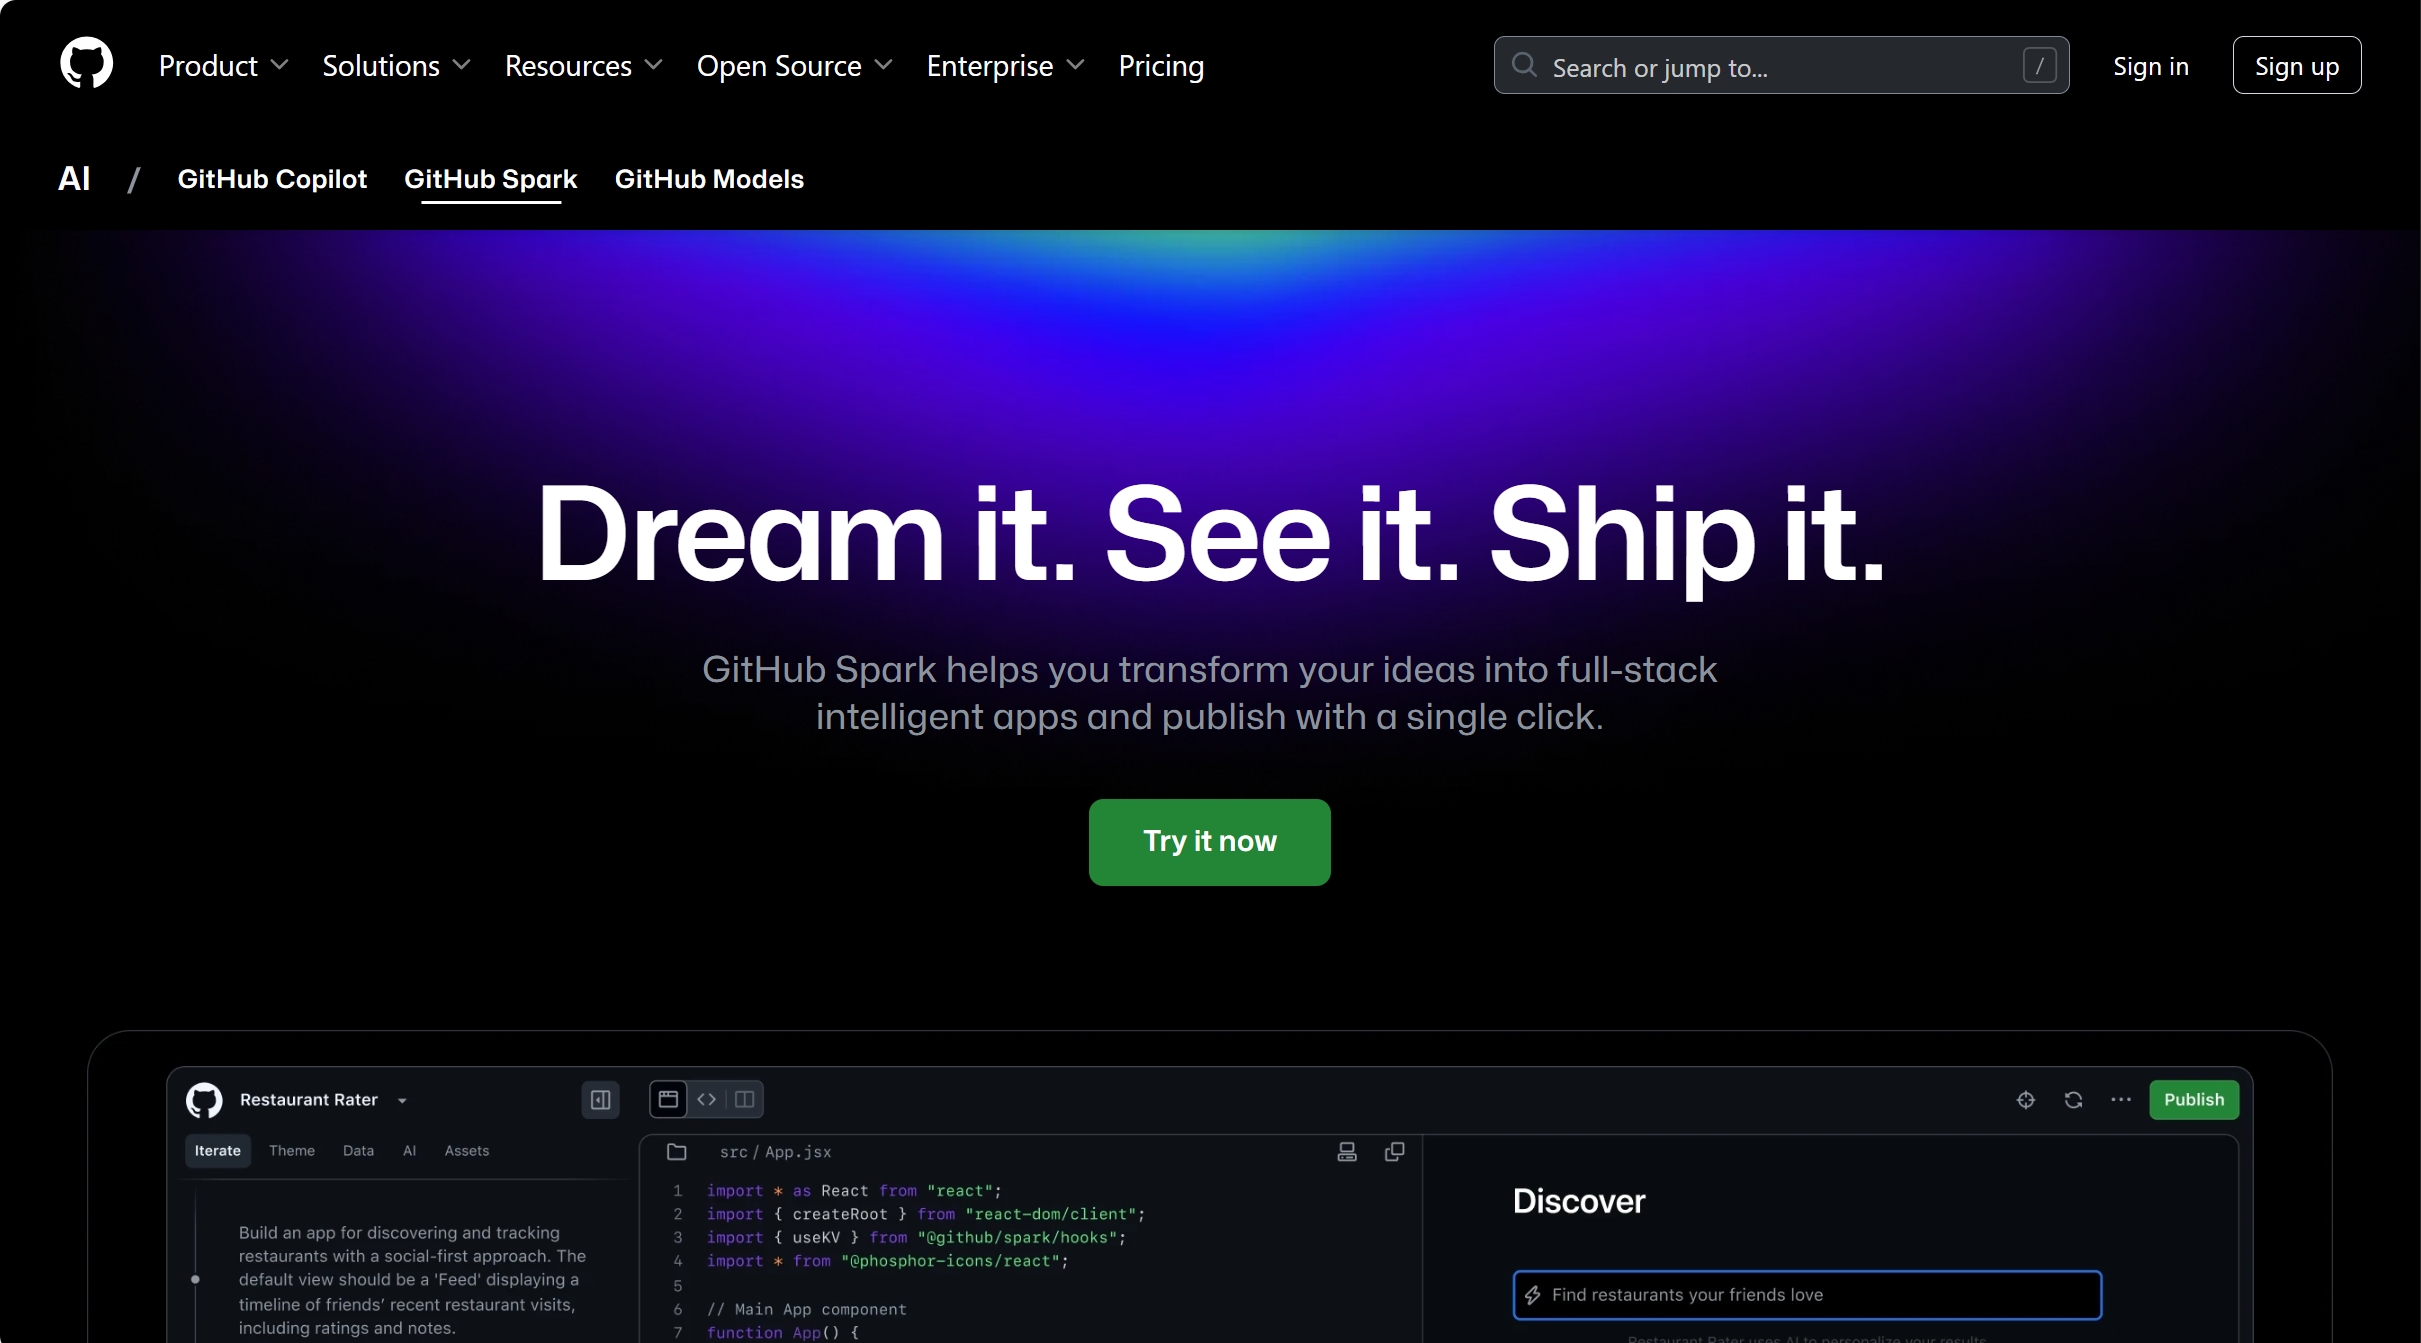Switch to preview window view icon
Image resolution: width=2421 pixels, height=1343 pixels.
point(668,1099)
